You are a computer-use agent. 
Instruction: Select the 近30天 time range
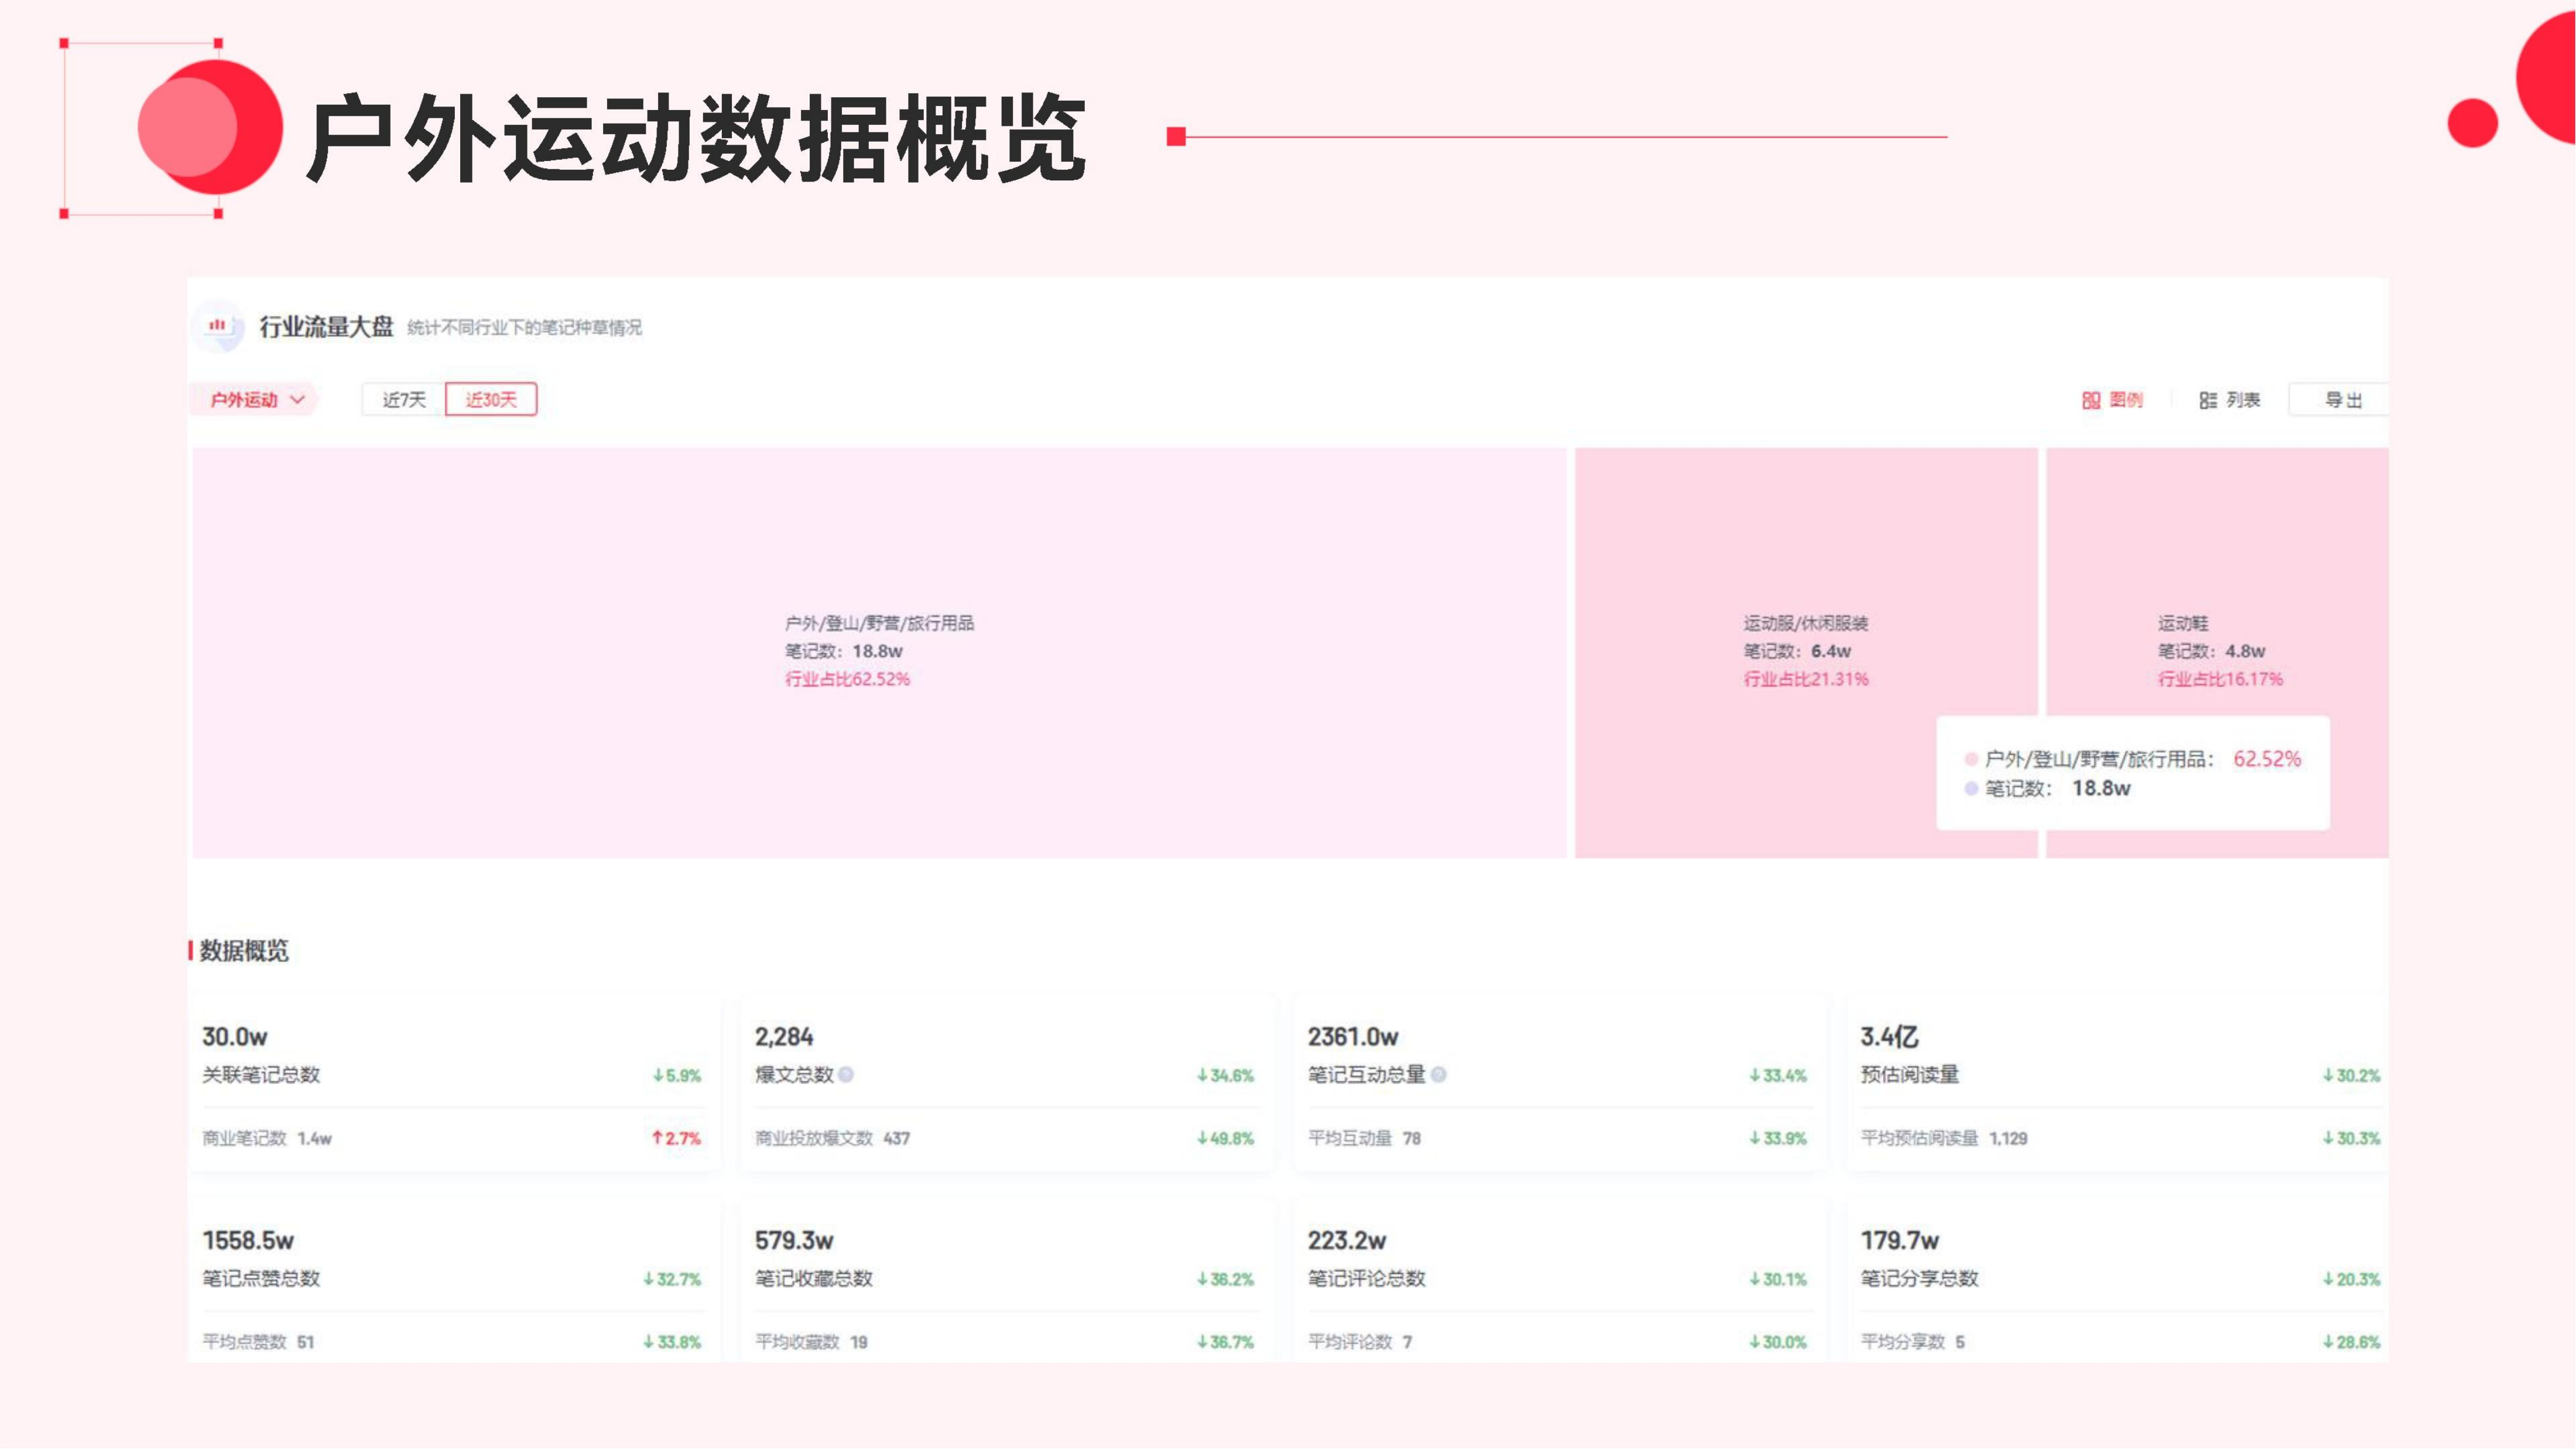491,400
